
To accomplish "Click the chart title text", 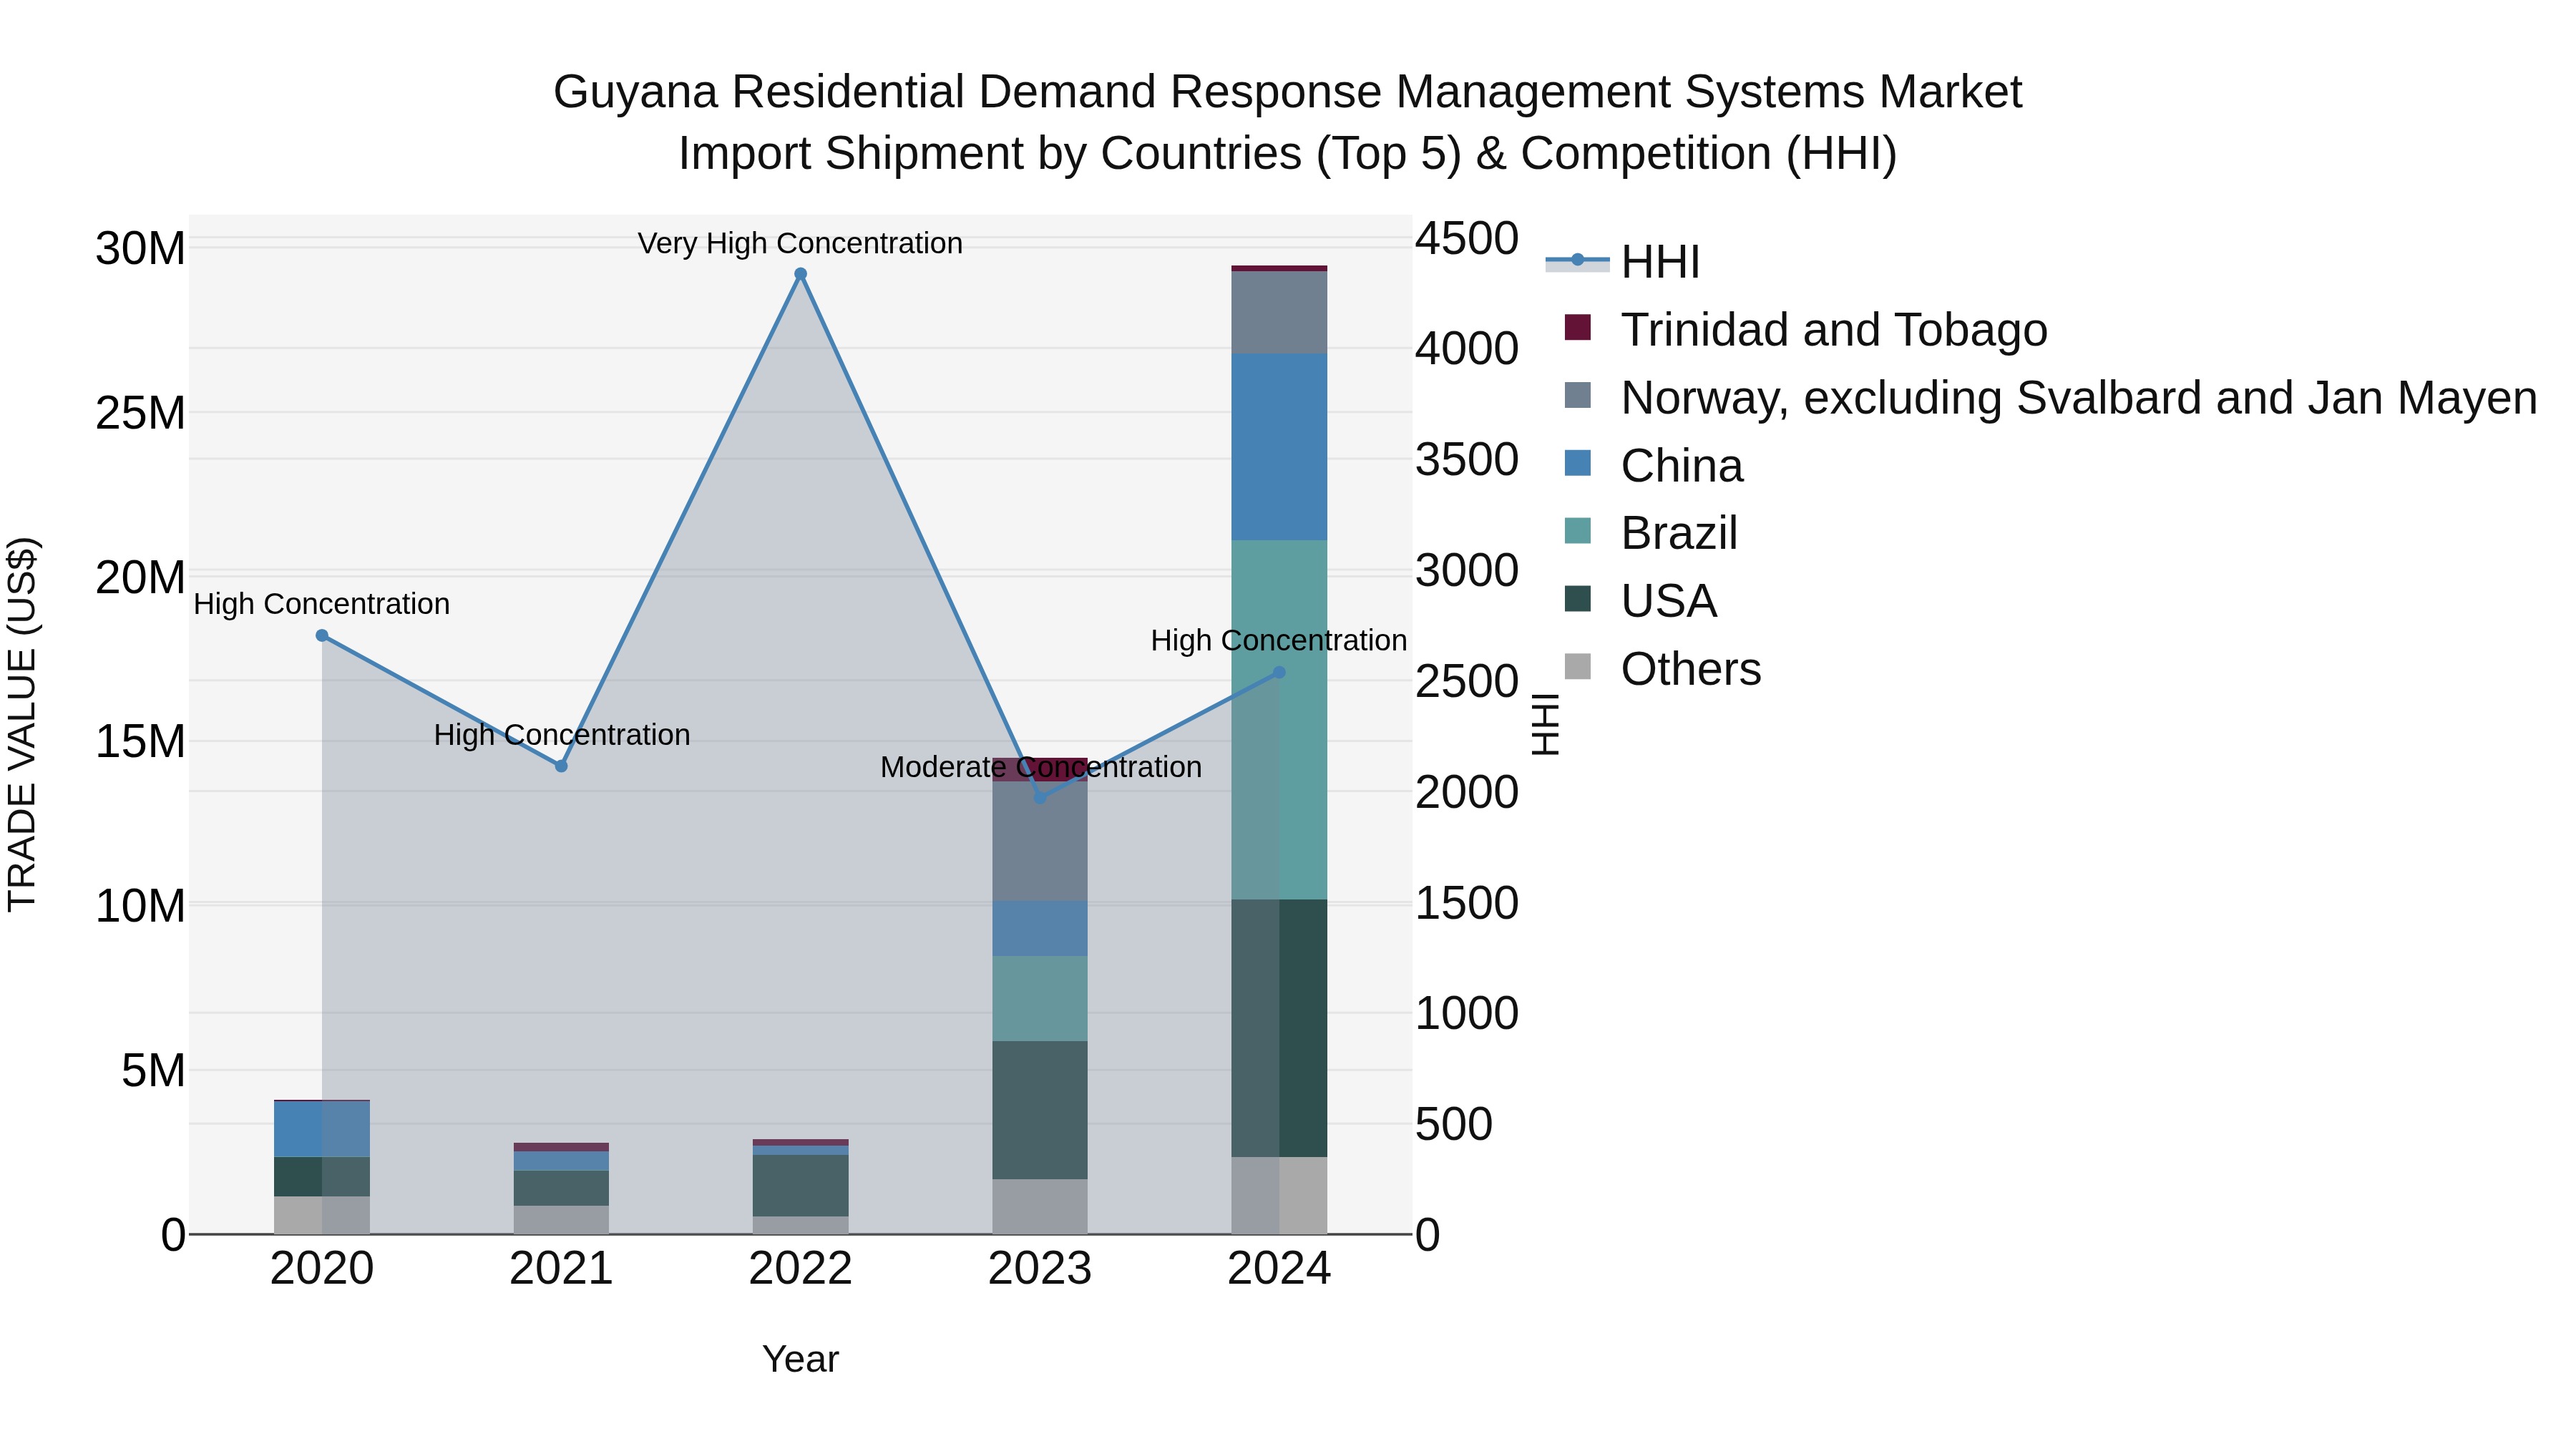I will pyautogui.click(x=1288, y=123).
